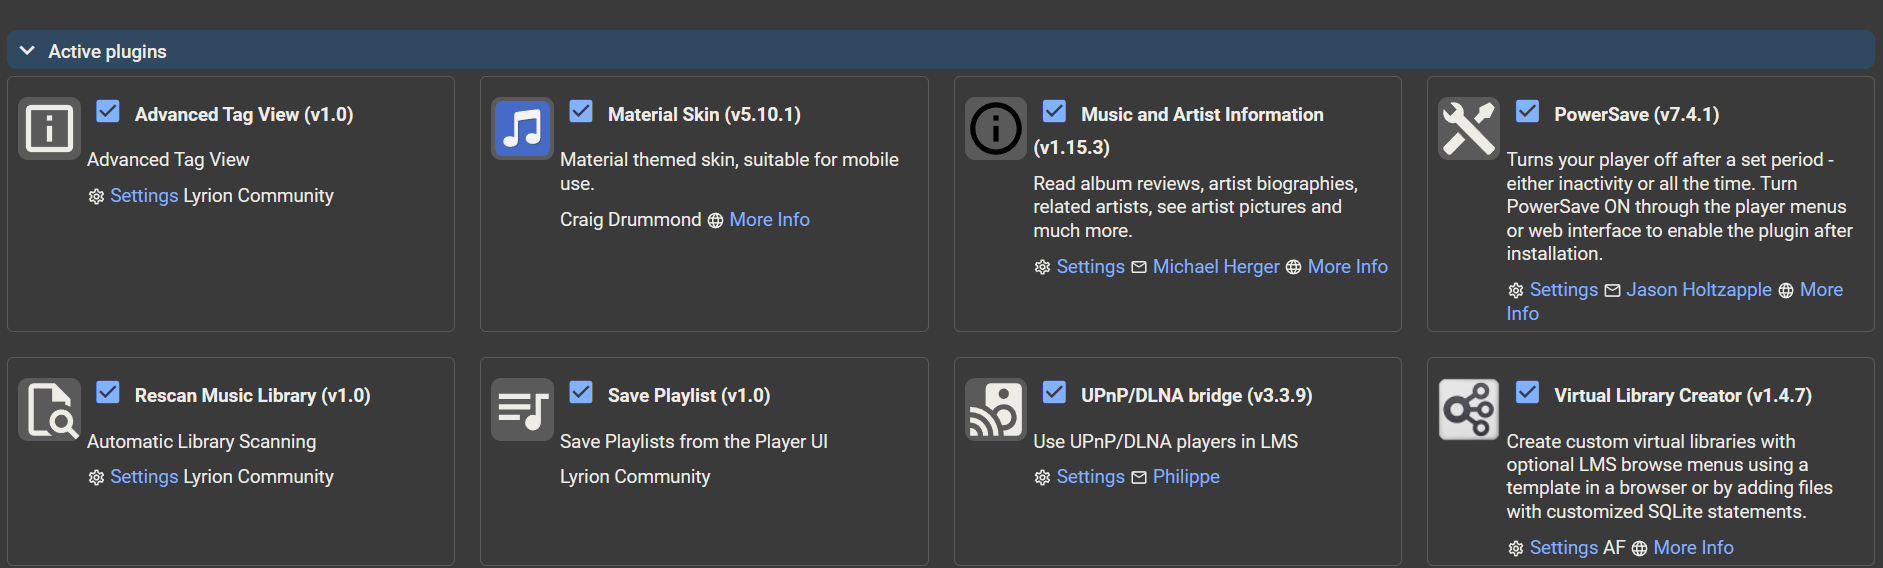Click the Advanced Tag View plugin icon
Screen dimensions: 1883x568
49,128
